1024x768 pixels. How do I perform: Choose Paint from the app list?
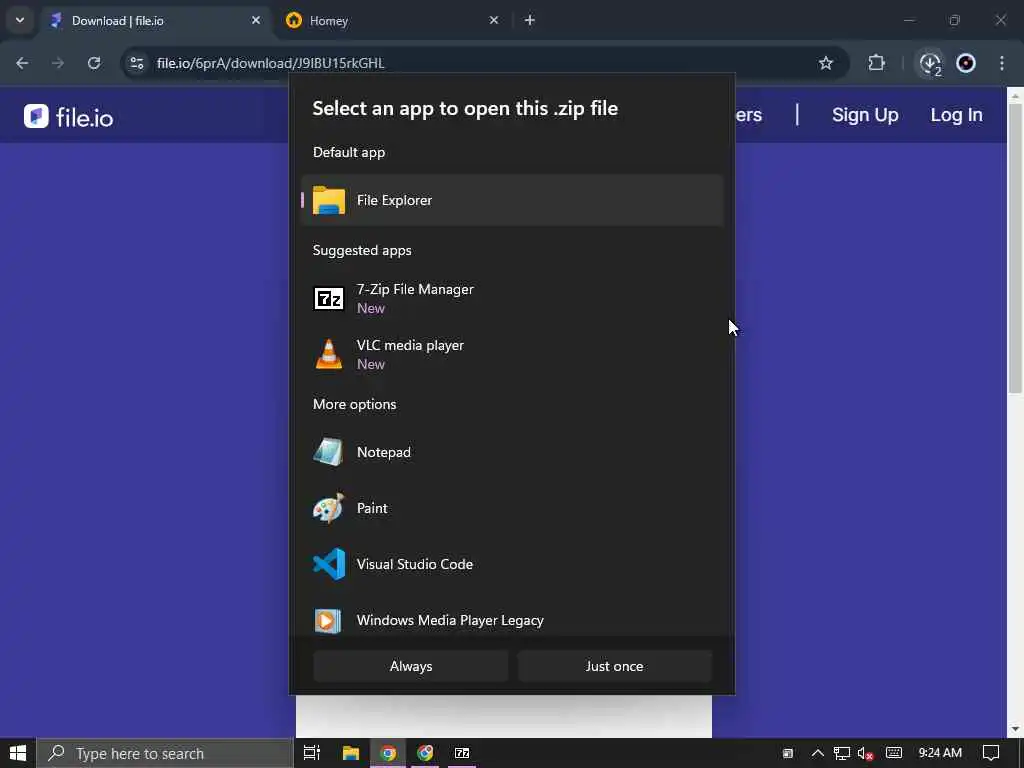tap(512, 508)
